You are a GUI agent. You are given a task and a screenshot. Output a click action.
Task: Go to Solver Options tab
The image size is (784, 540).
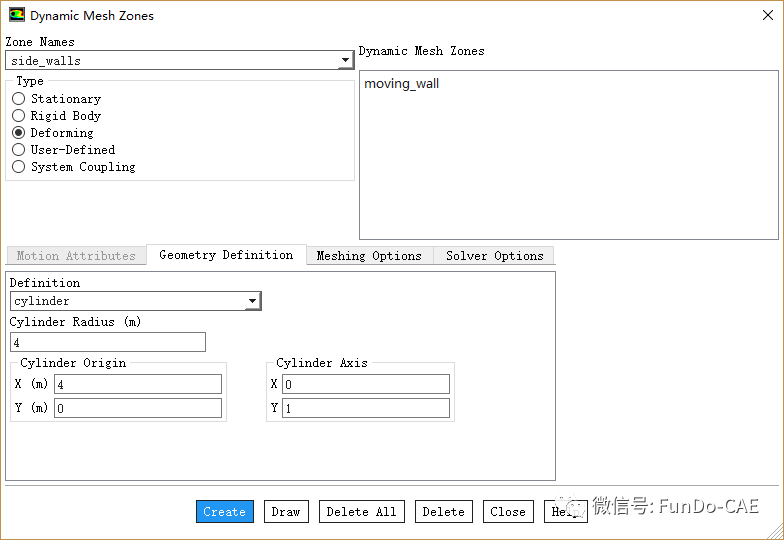point(494,256)
